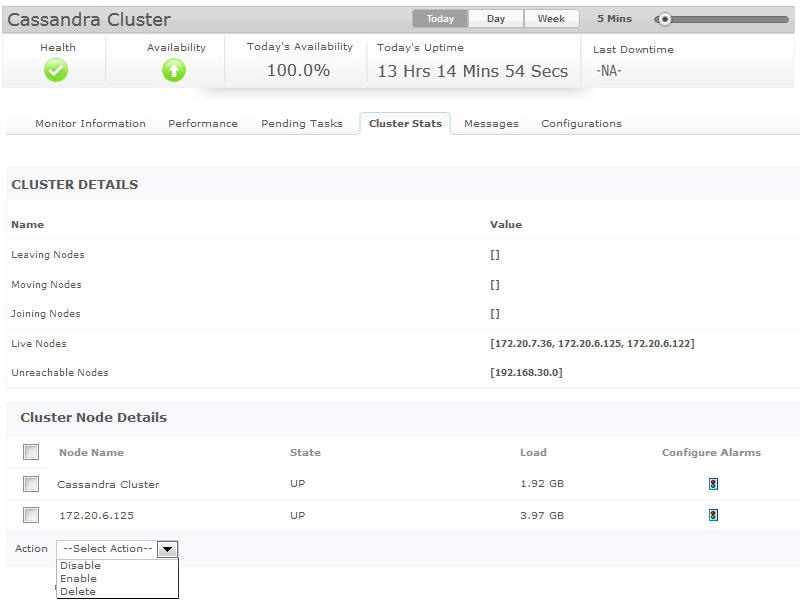Check the 172.20.6.125 node checkbox
This screenshot has height=600, width=800.
pyautogui.click(x=31, y=515)
